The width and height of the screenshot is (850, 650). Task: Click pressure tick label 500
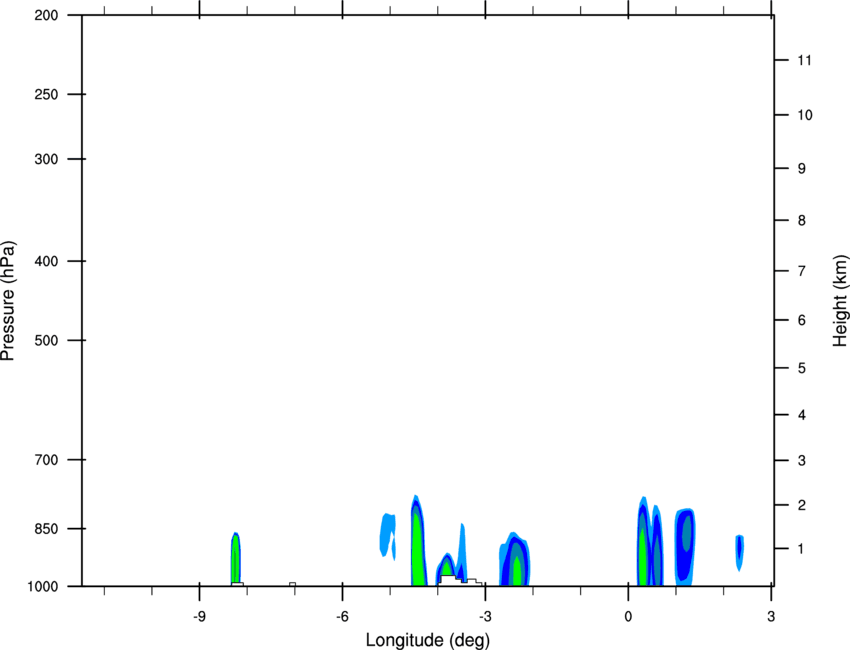[46, 340]
